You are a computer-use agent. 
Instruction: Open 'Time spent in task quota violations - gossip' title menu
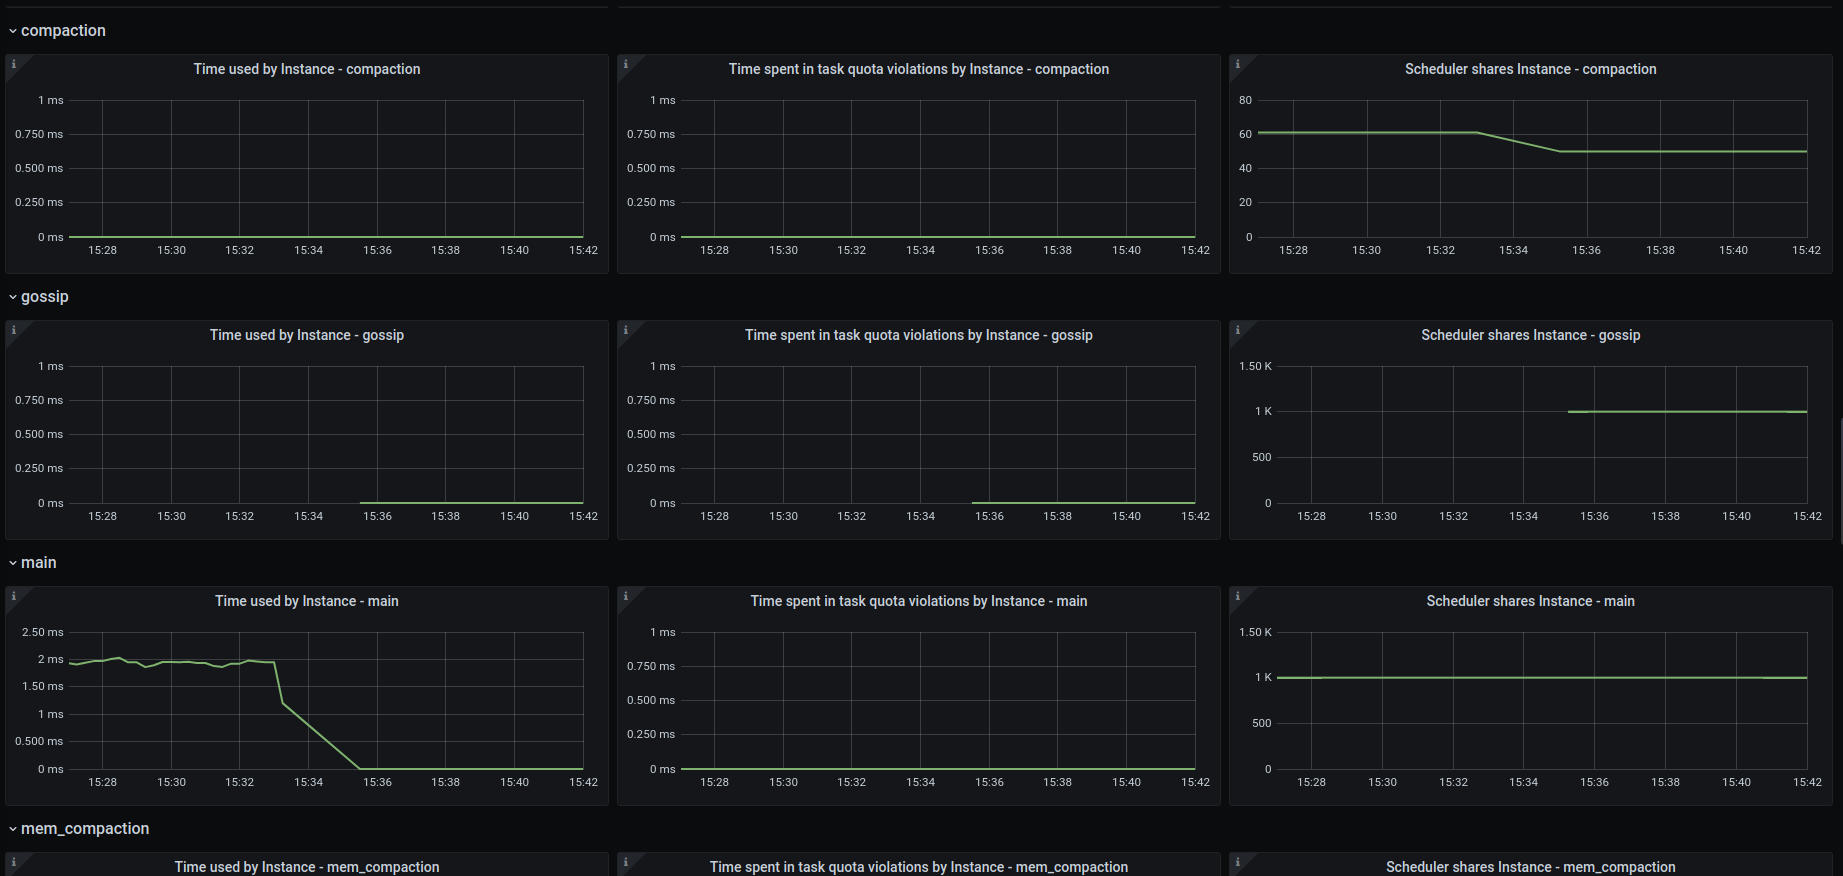(919, 335)
